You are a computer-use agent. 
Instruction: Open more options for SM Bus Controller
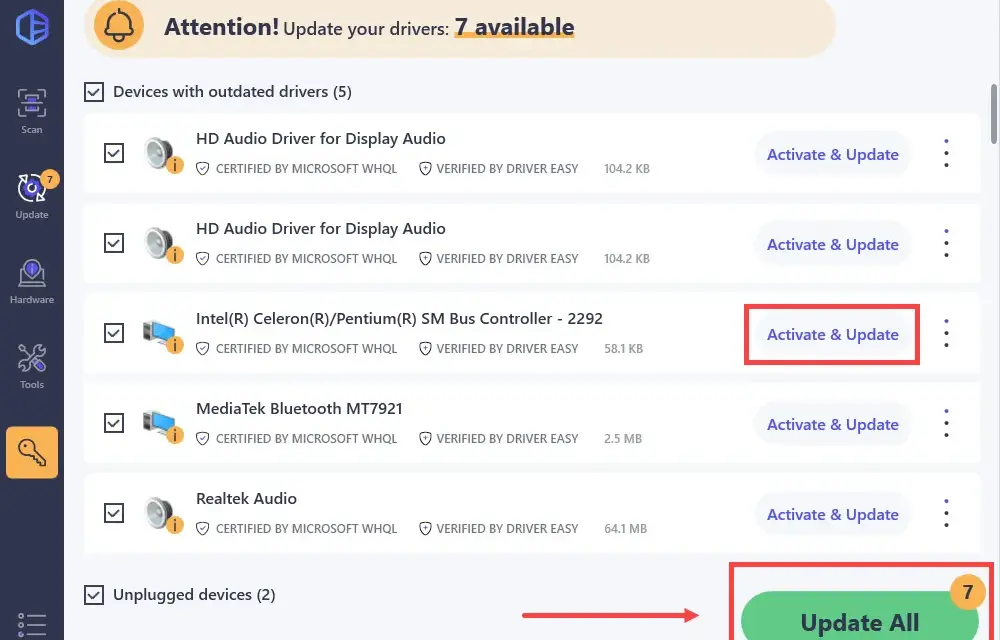pos(946,334)
